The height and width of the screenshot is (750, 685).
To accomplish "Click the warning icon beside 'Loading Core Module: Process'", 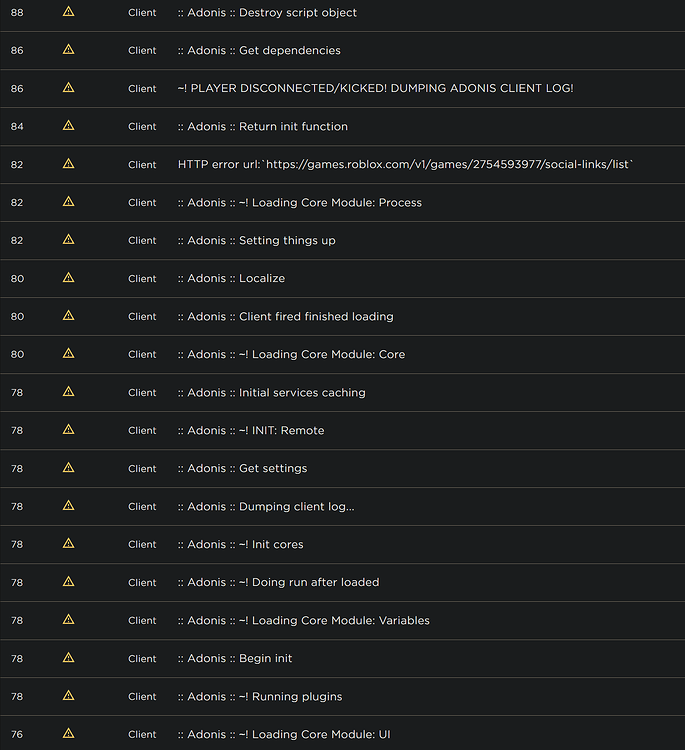I will click(x=68, y=201).
